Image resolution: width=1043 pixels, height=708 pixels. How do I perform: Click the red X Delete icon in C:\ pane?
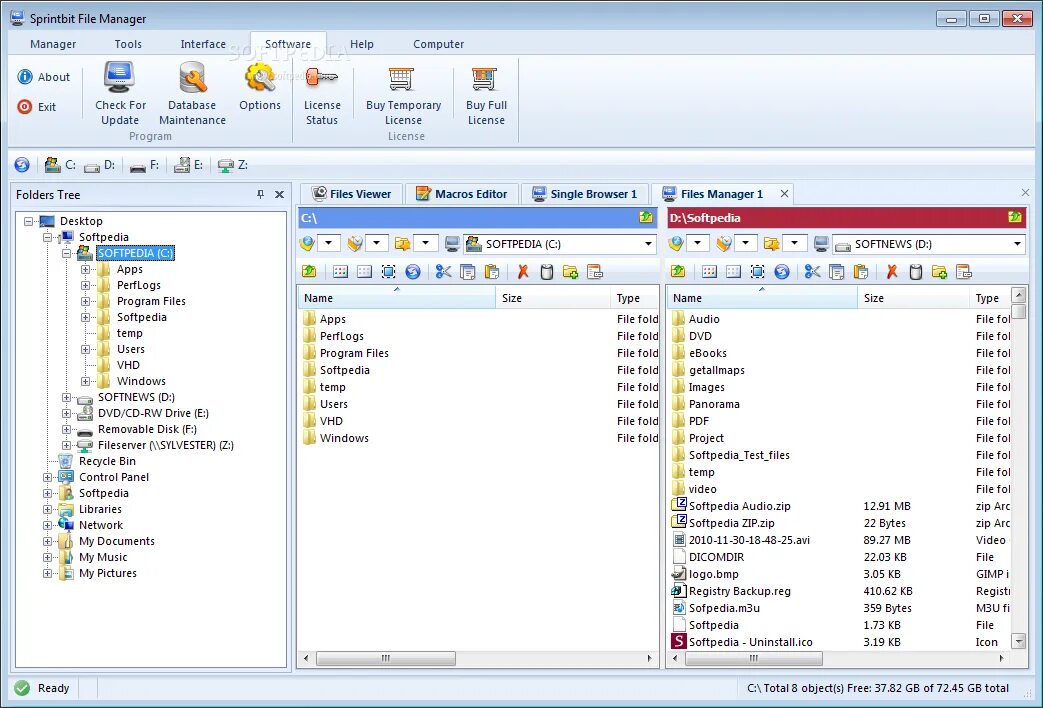click(523, 271)
